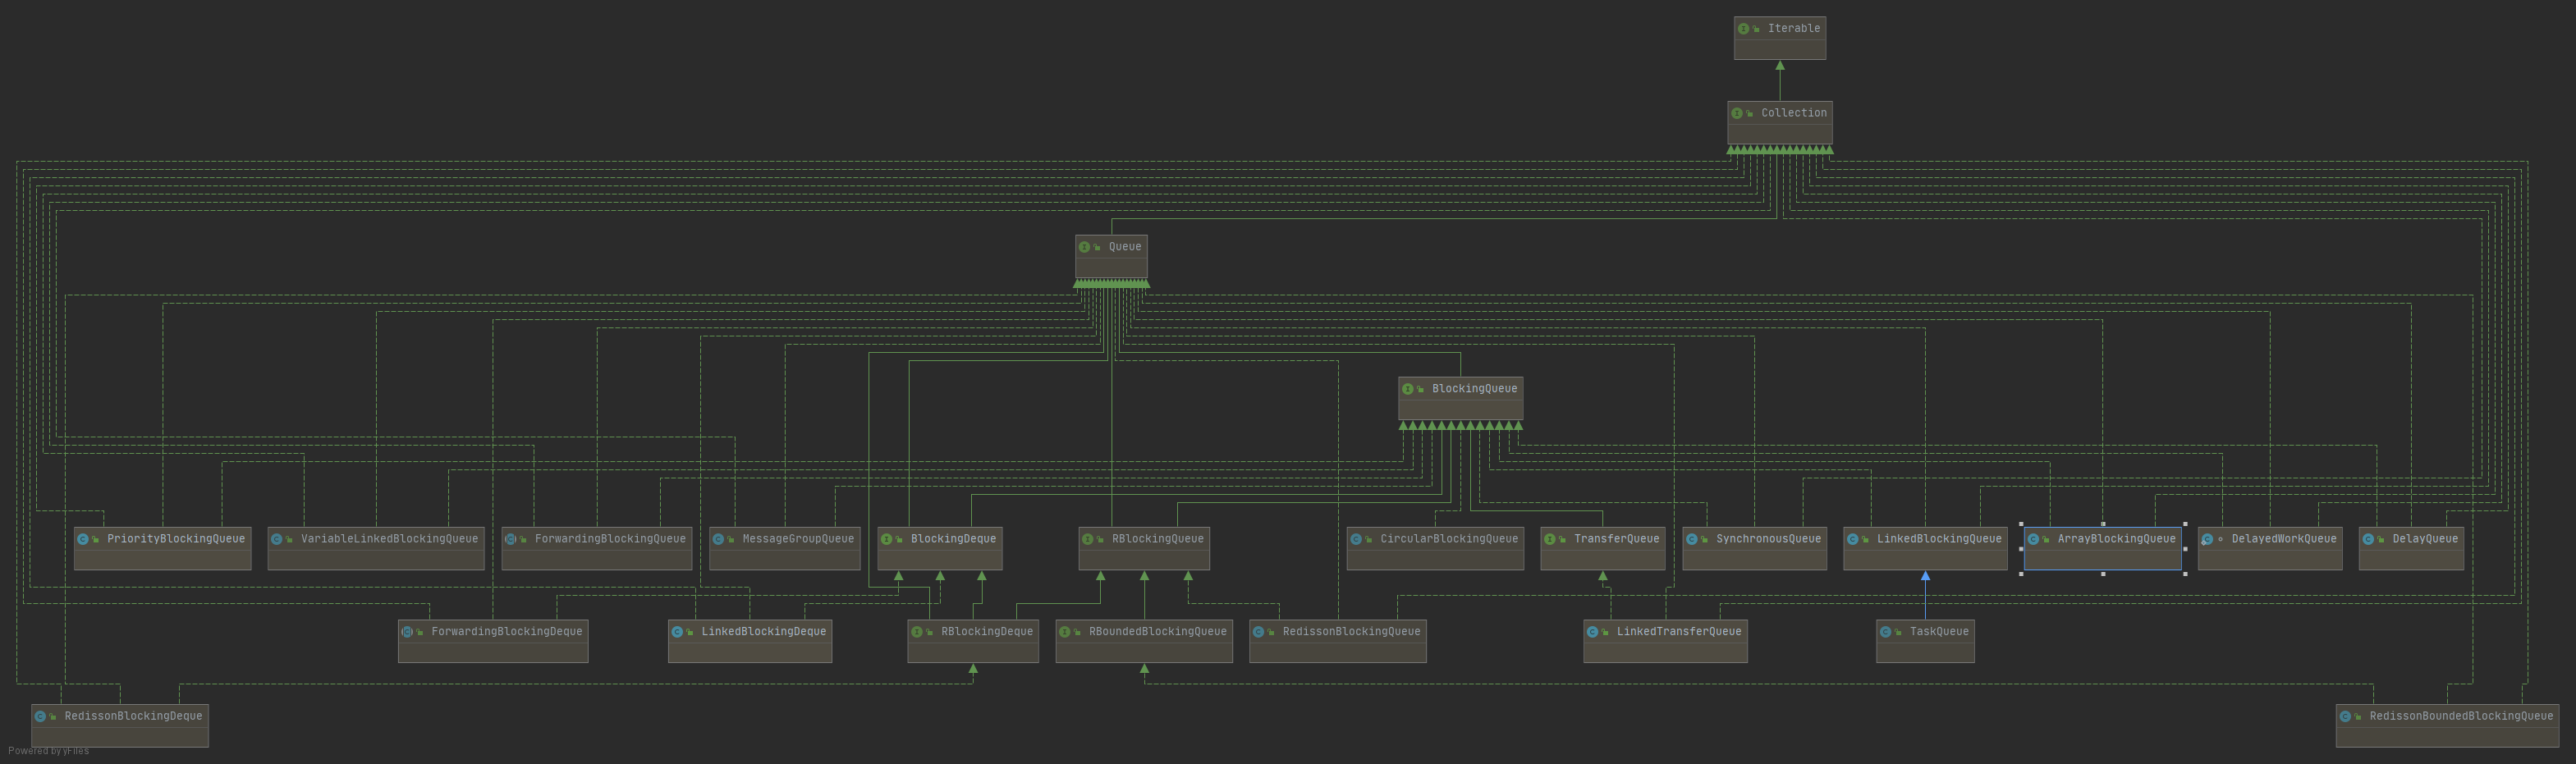Select the RBoundedBlockingQueue label

tap(1157, 632)
